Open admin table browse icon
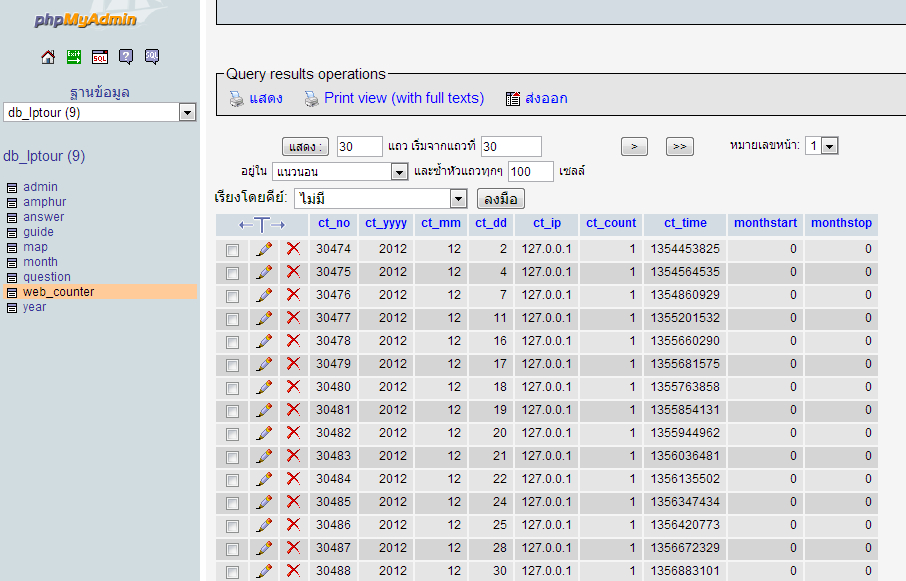Screen dimensions: 906x581 (x=12, y=188)
